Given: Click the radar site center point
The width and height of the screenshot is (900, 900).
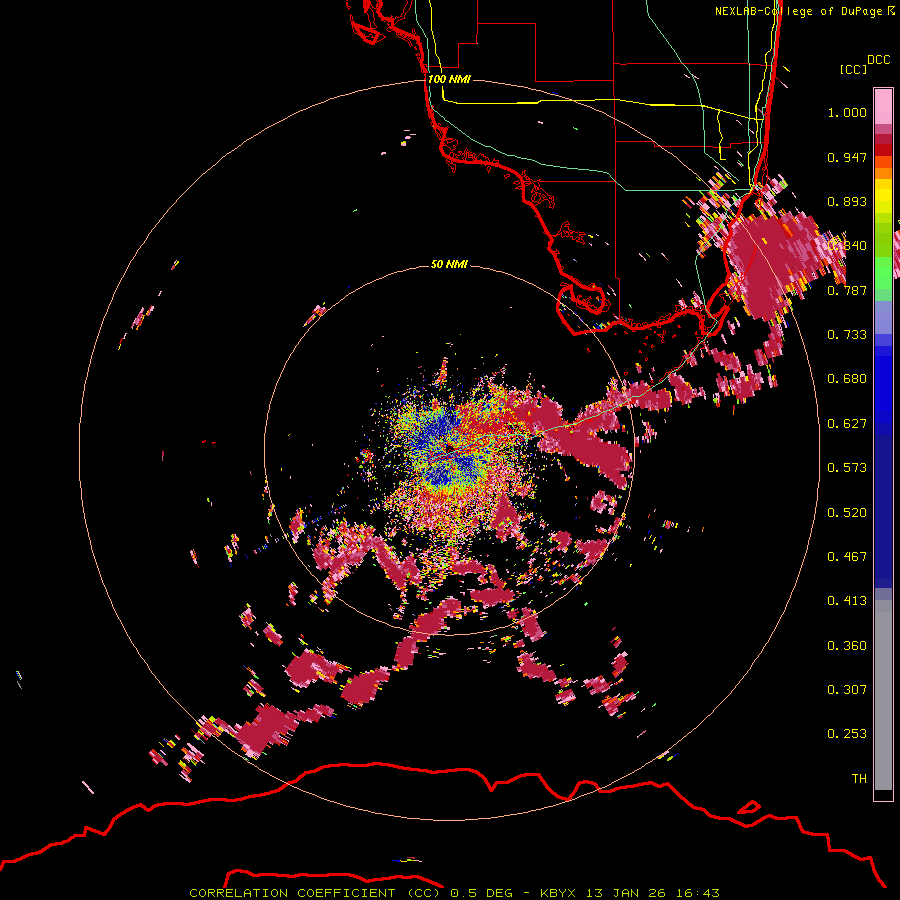Looking at the screenshot, I should point(449,450).
